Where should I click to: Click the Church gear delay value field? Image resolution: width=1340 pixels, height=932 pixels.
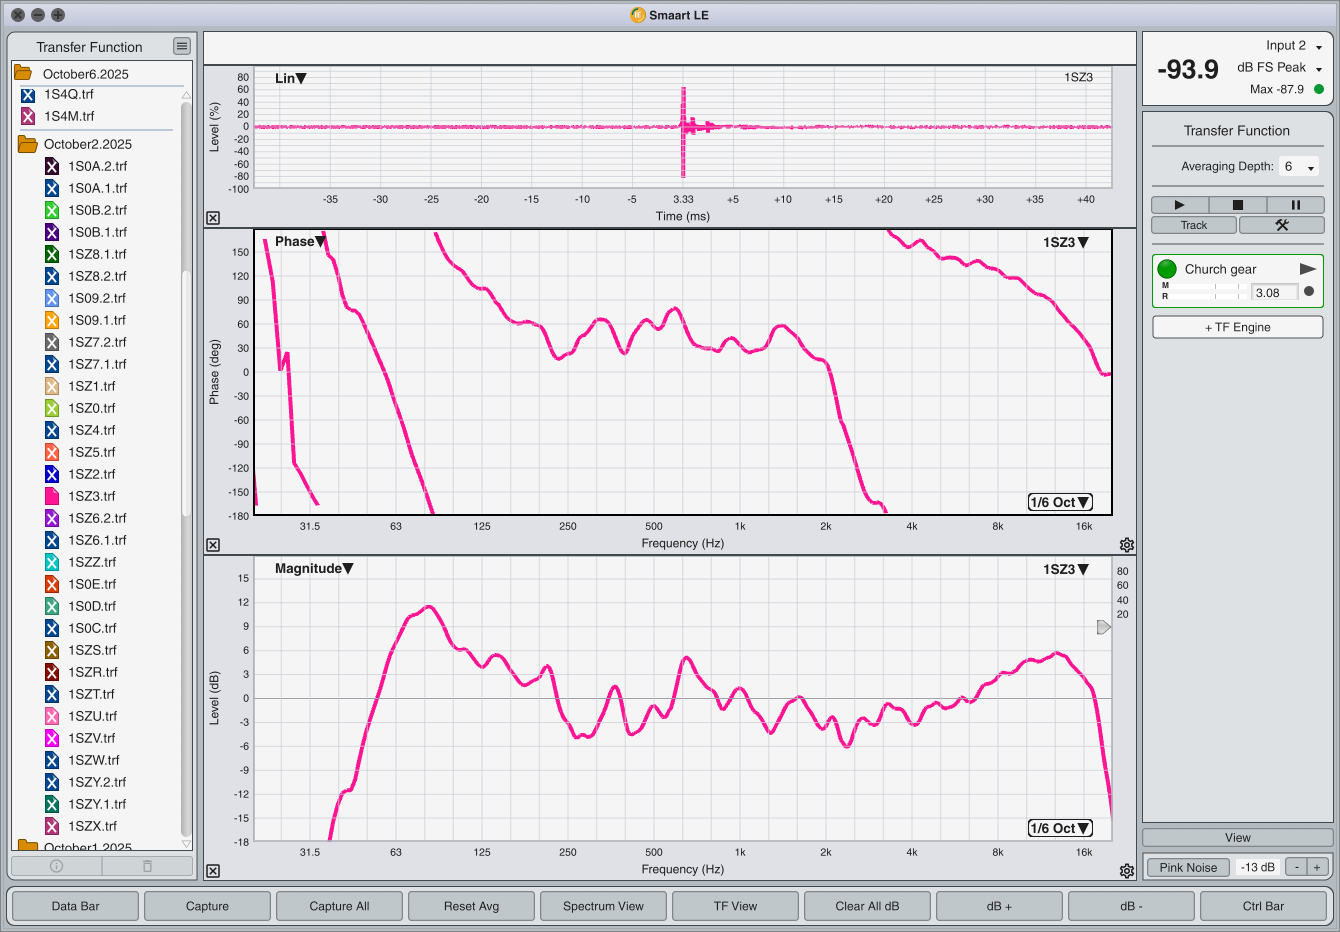point(1274,293)
